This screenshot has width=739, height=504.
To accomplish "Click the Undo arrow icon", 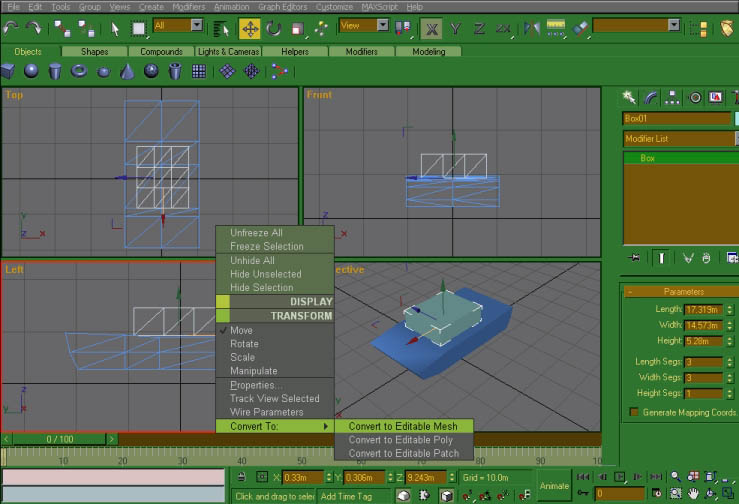I will click(11, 28).
